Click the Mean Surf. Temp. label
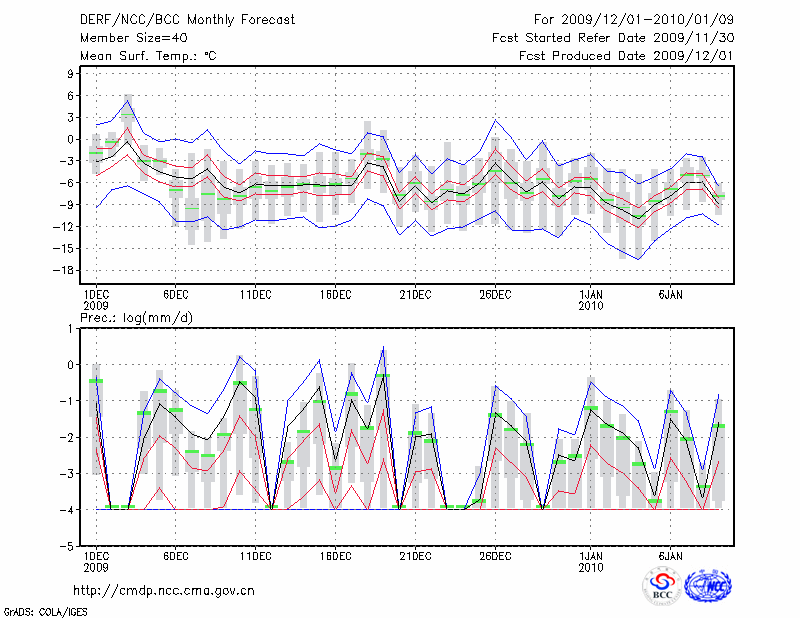800x618 pixels. point(148,56)
